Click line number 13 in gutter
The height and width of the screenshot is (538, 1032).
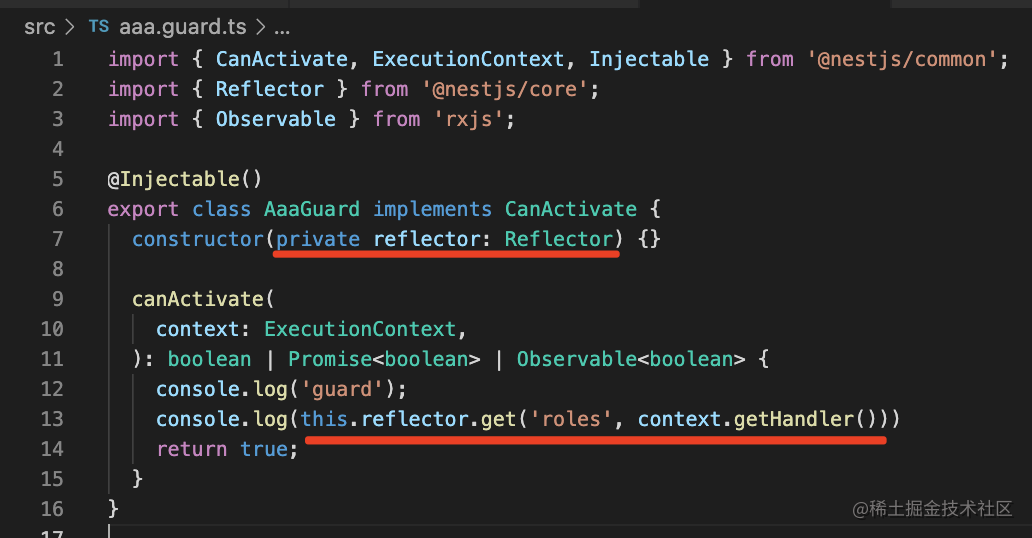52,419
